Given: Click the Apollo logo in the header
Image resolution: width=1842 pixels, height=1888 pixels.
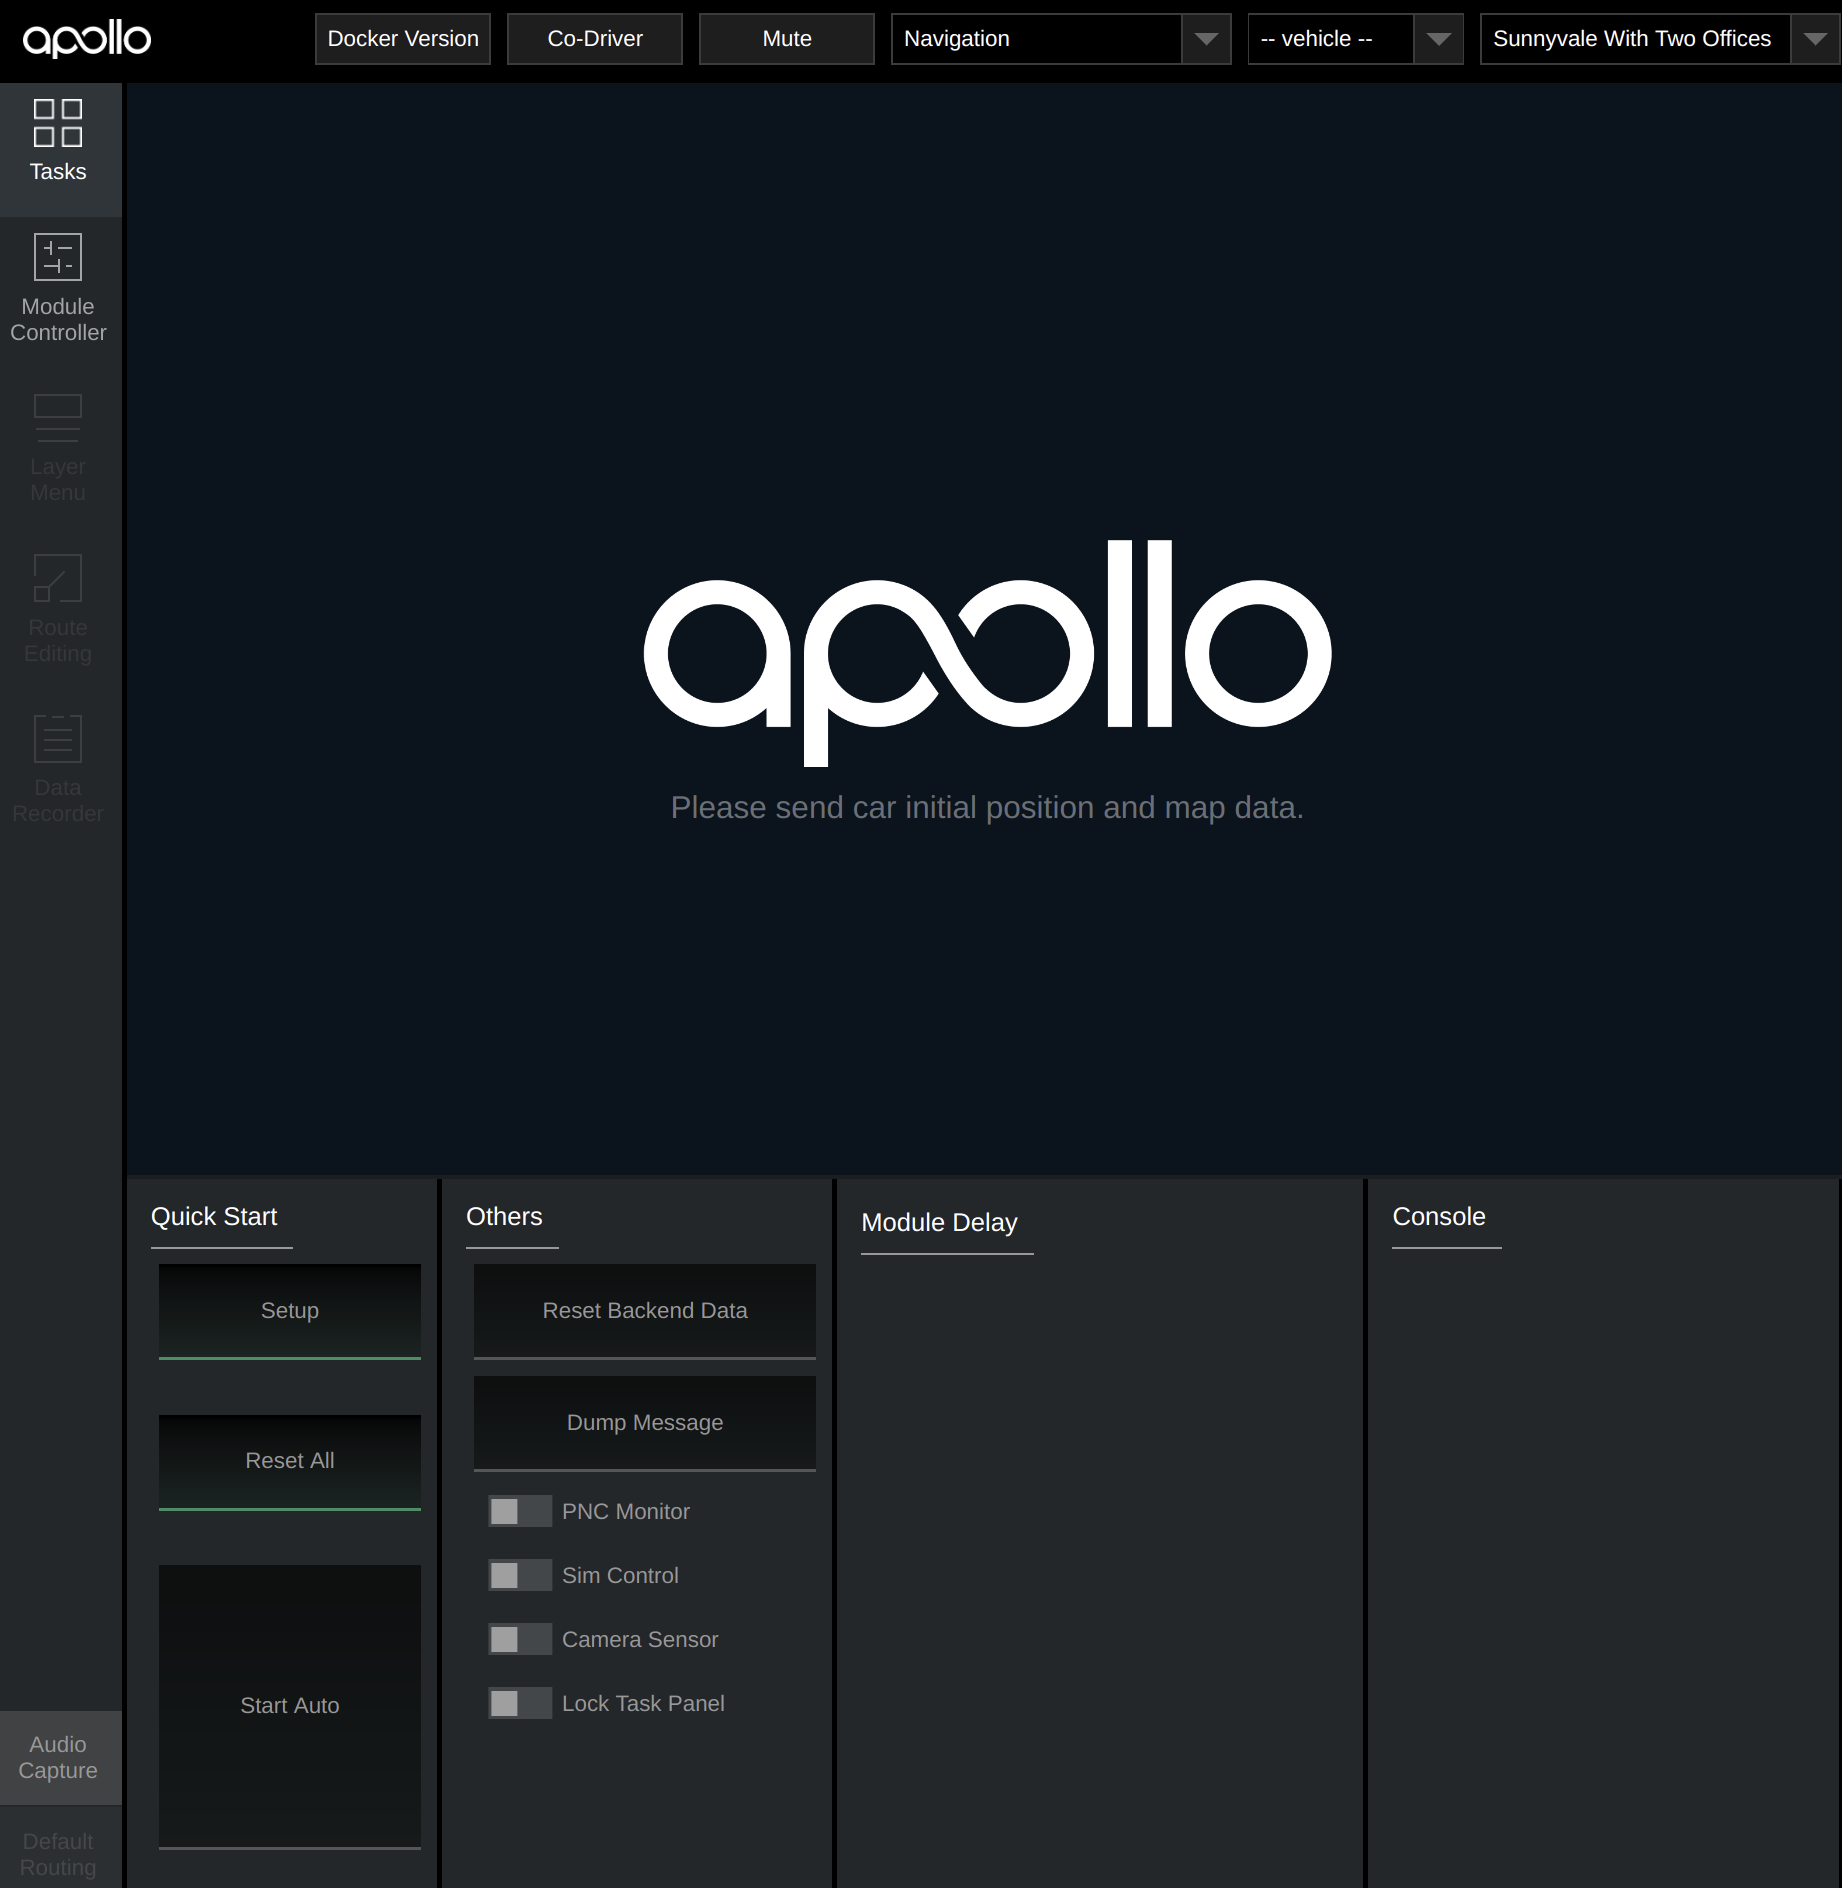Looking at the screenshot, I should (87, 40).
